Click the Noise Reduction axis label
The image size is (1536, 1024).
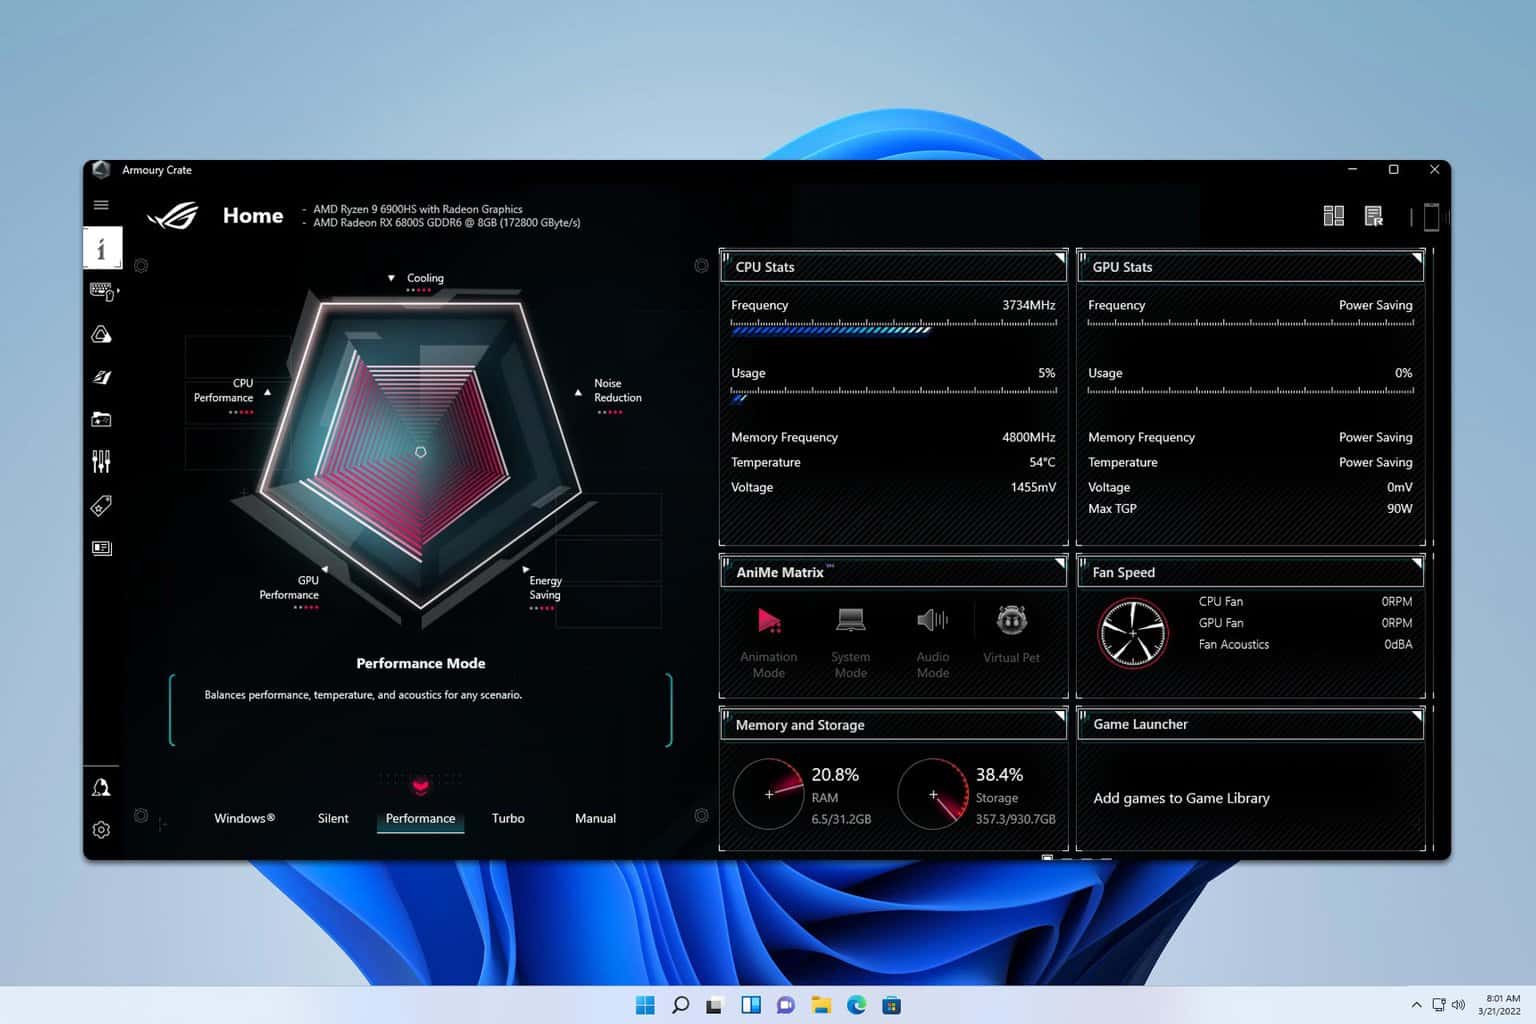pos(617,390)
